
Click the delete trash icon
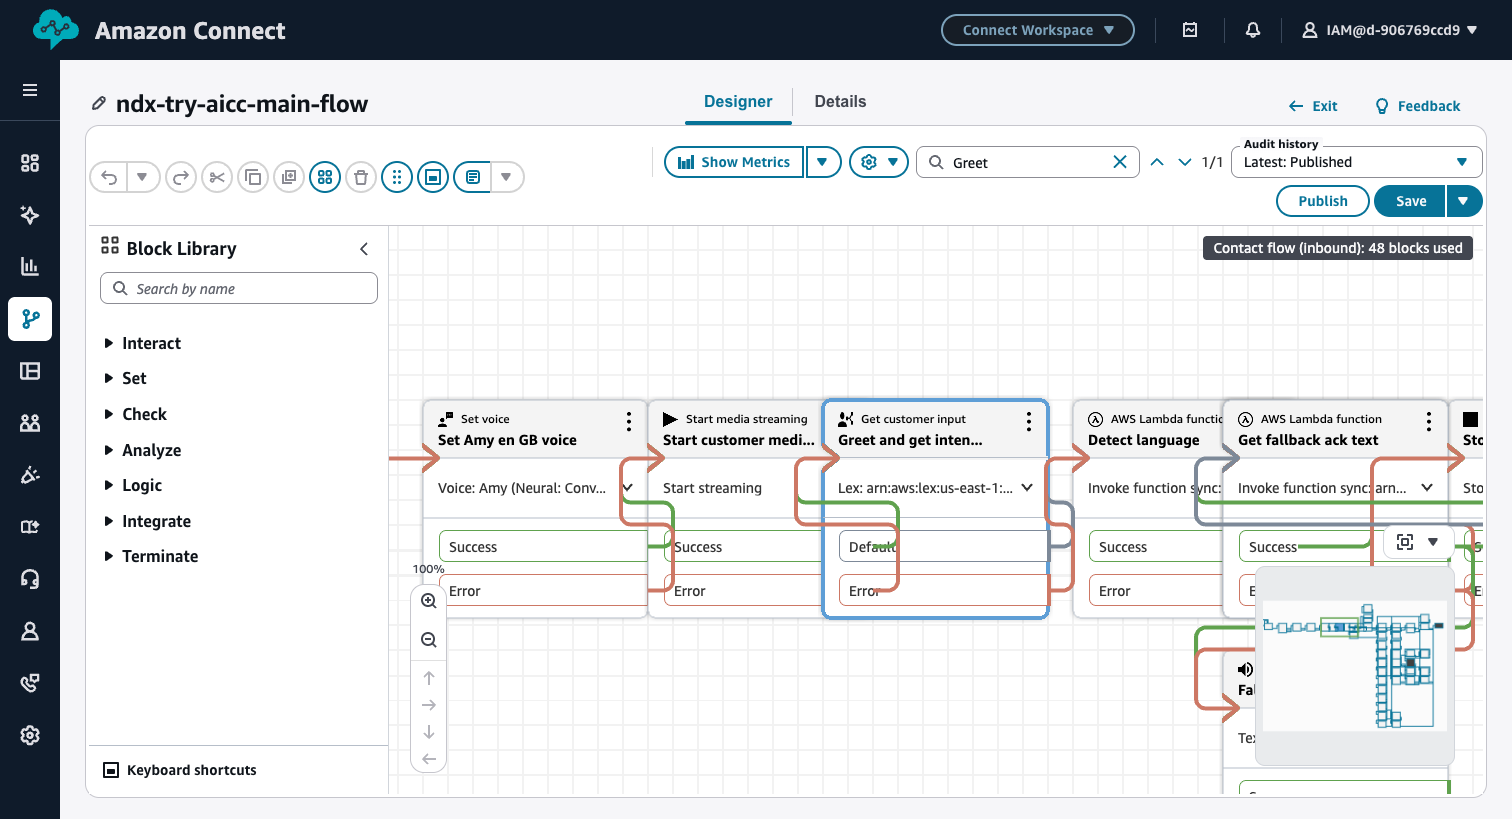pos(361,177)
